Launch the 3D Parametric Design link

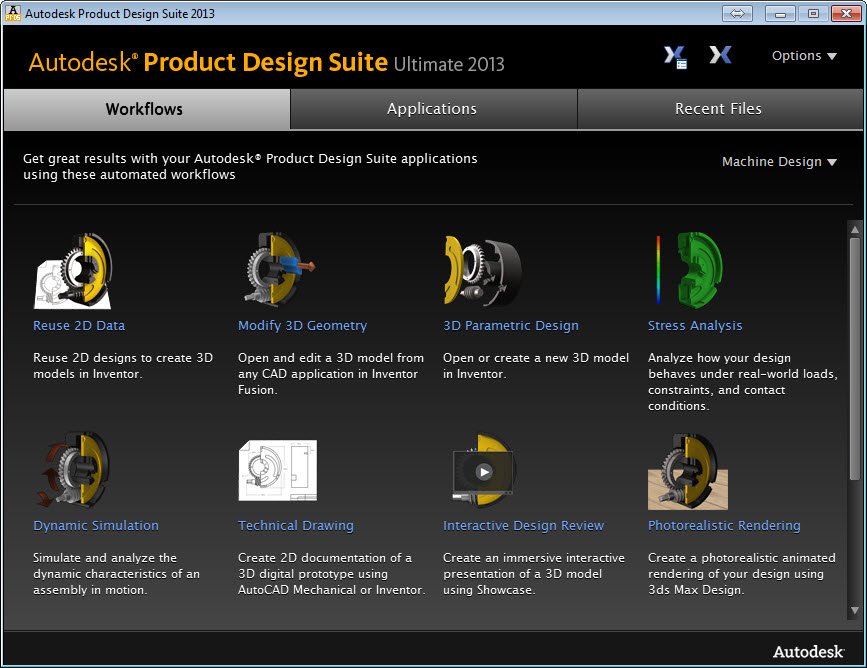[x=511, y=325]
